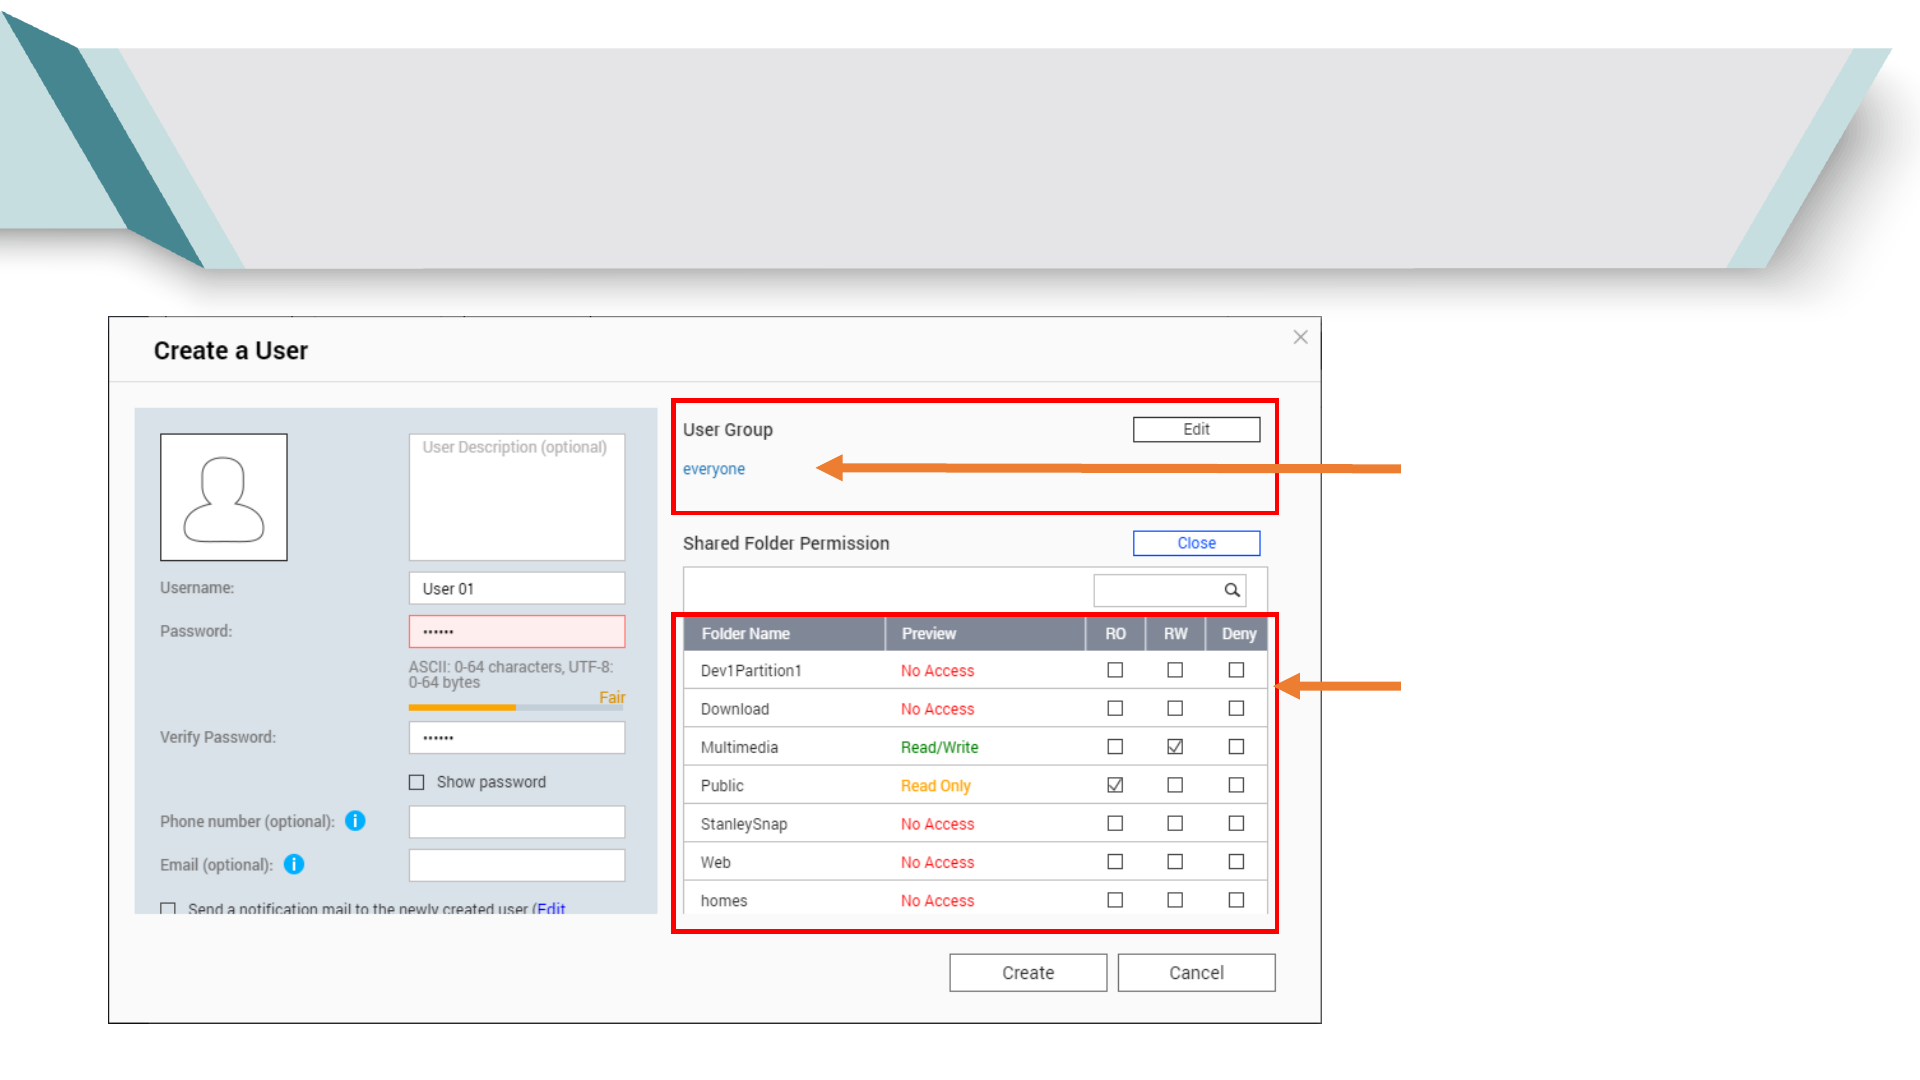Viewport: 1920px width, 1080px height.
Task: Click the email info icon
Action: click(294, 864)
